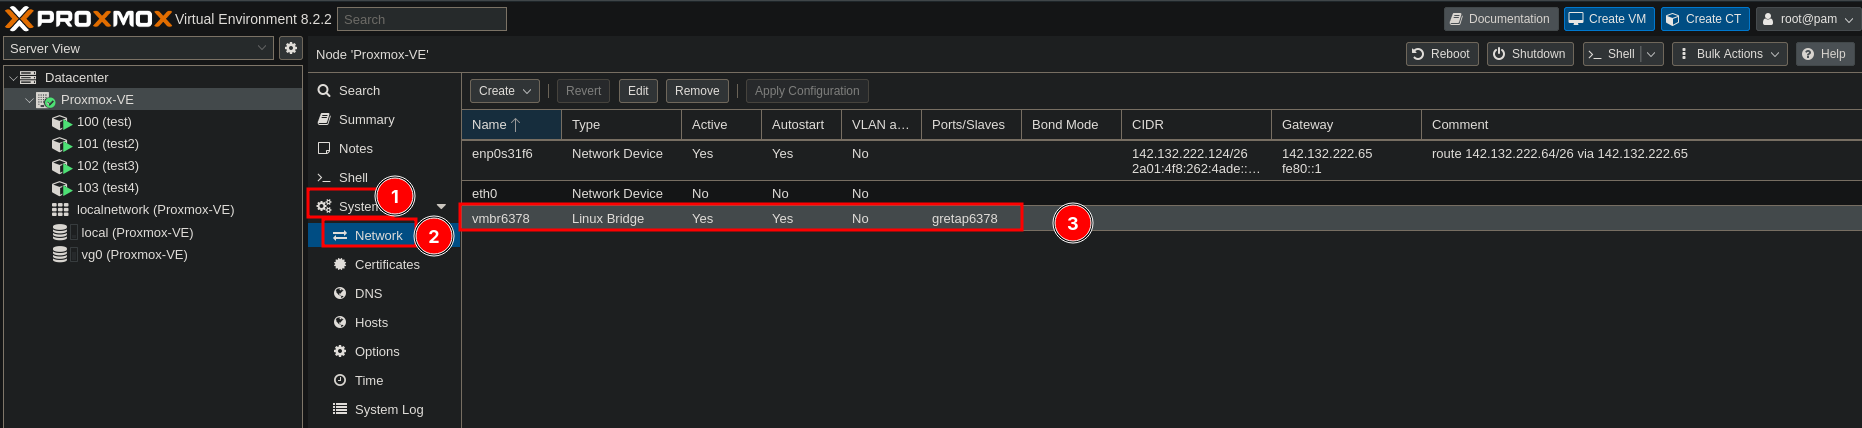Viewport: 1862px width, 428px height.
Task: Open the Server View settings gear
Action: [x=291, y=48]
